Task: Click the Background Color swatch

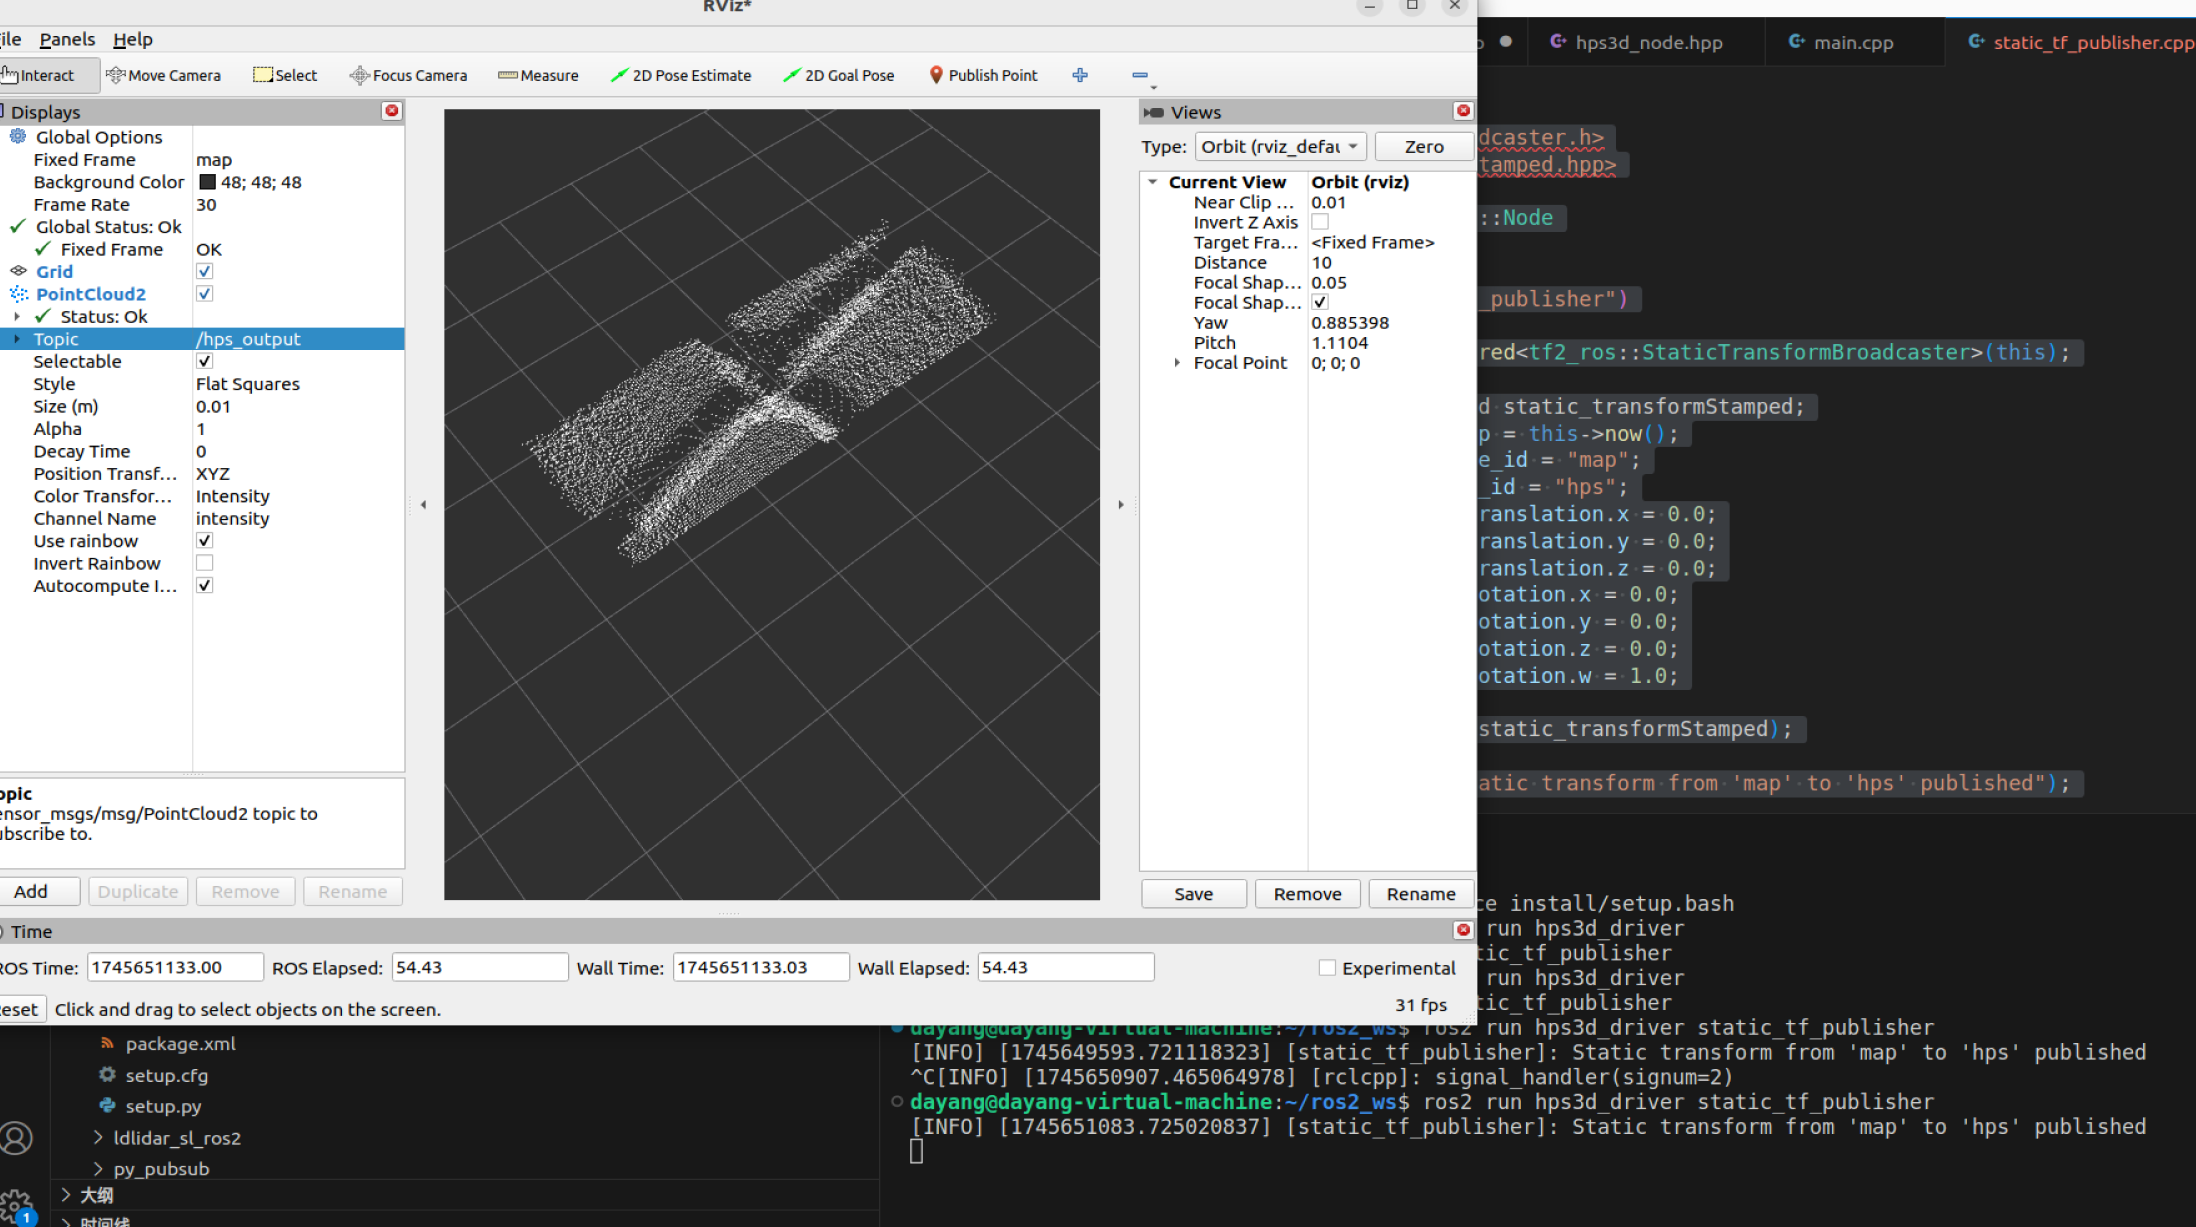Action: 208,182
